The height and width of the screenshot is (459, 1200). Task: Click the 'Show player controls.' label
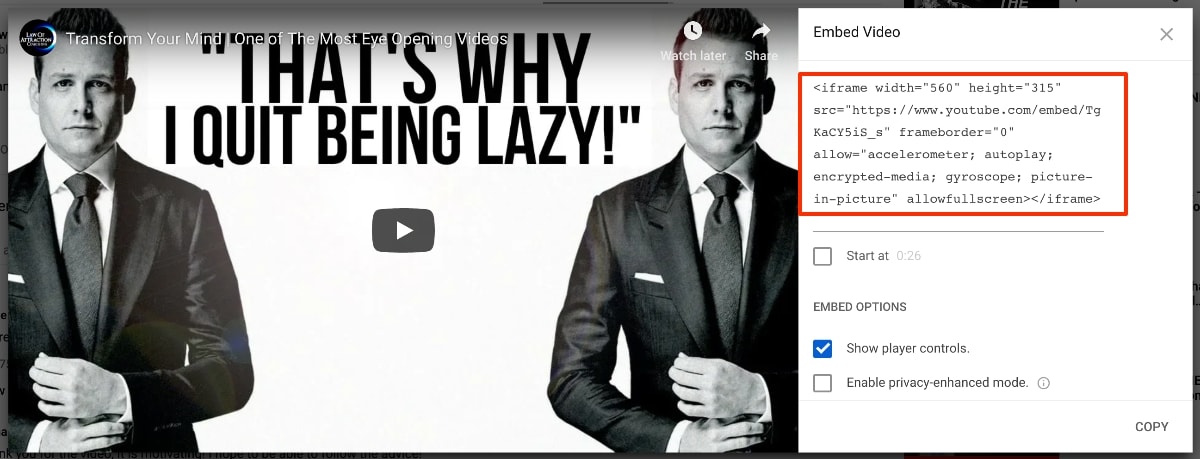pos(908,348)
